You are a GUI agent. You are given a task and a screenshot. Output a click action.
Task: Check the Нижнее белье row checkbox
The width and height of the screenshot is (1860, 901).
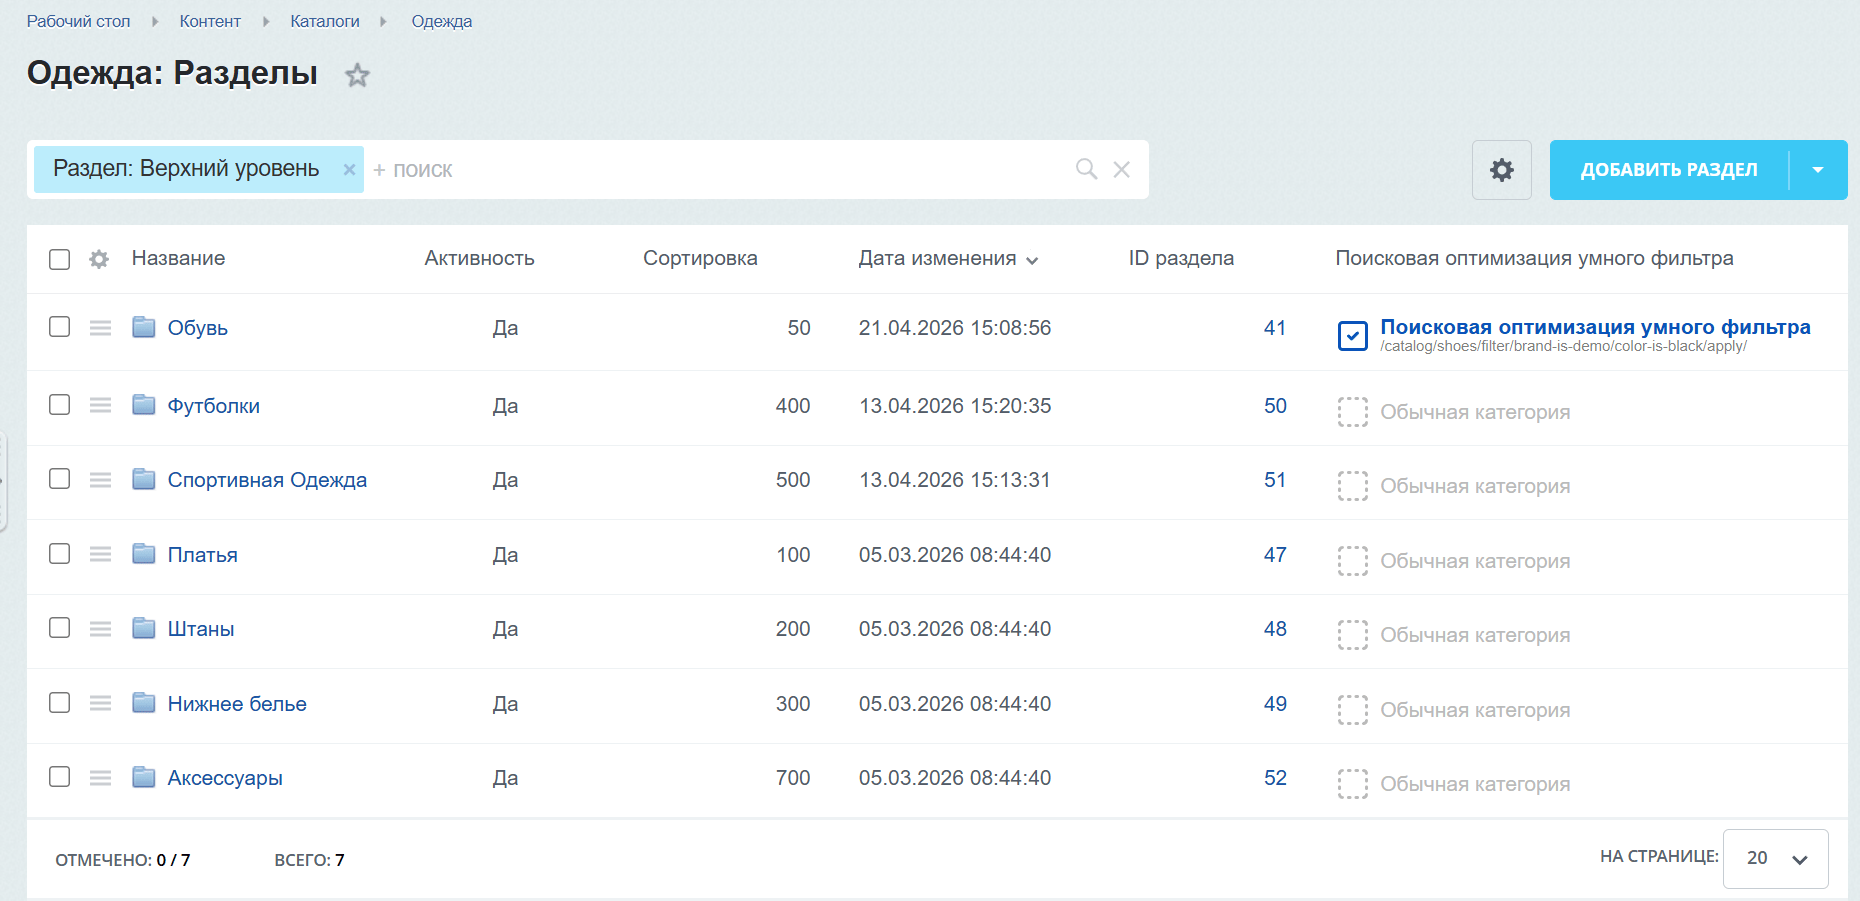tap(60, 703)
